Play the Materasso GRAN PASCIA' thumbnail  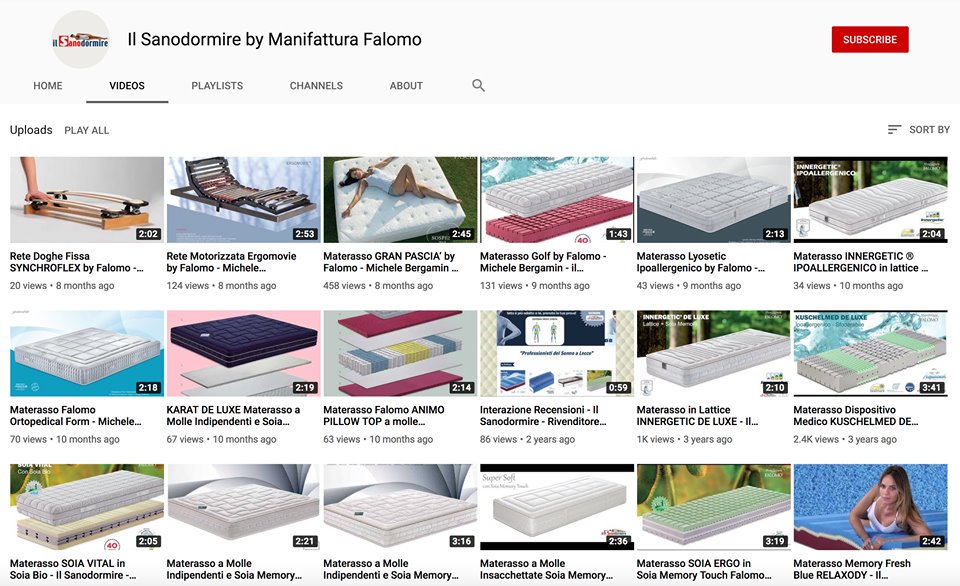(x=400, y=200)
